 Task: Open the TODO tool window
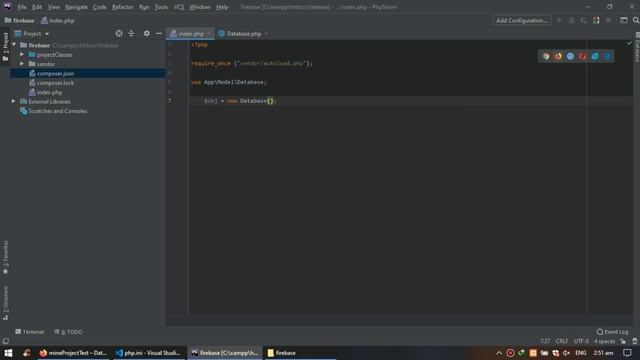(68, 332)
